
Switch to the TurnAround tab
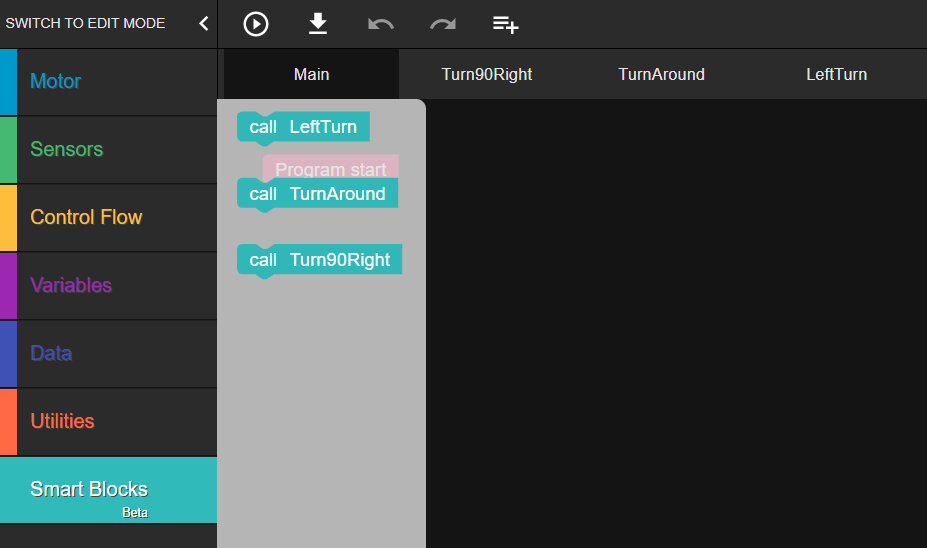(x=661, y=74)
